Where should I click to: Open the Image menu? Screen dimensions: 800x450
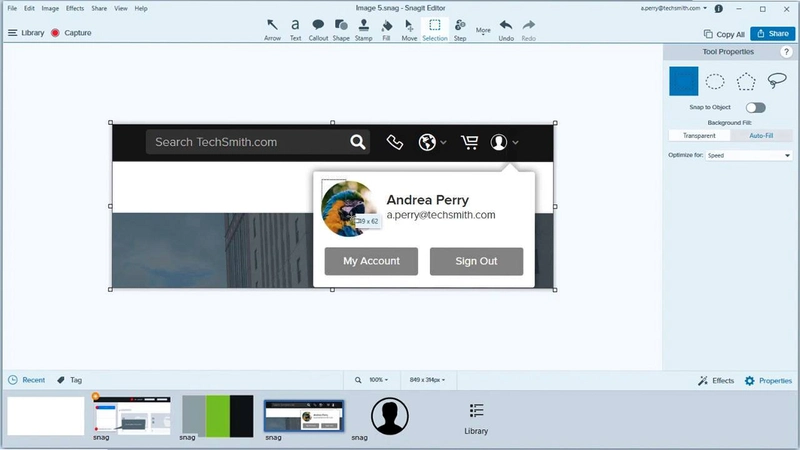click(50, 8)
